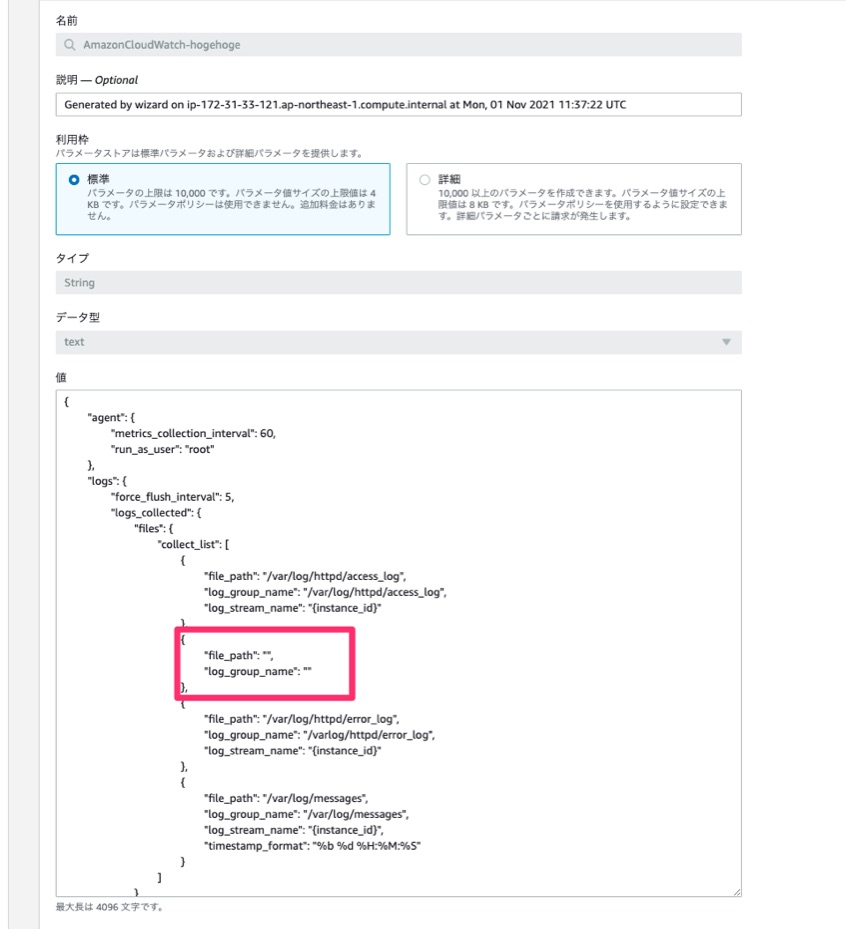
Task: Click the /var/log/messages file_path line
Action: point(289,798)
